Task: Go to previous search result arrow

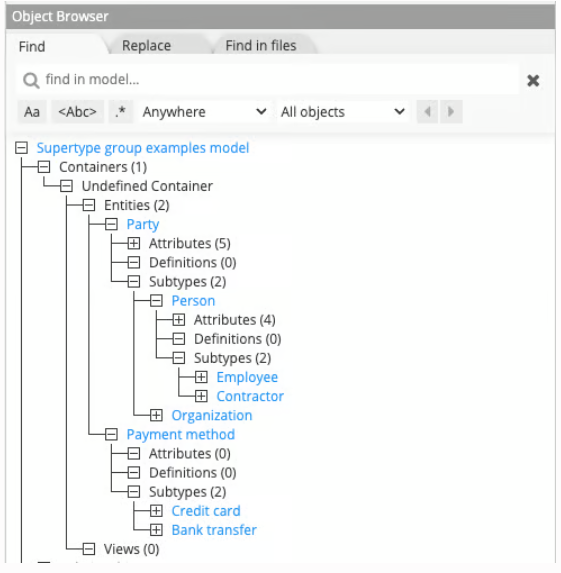Action: 427,111
